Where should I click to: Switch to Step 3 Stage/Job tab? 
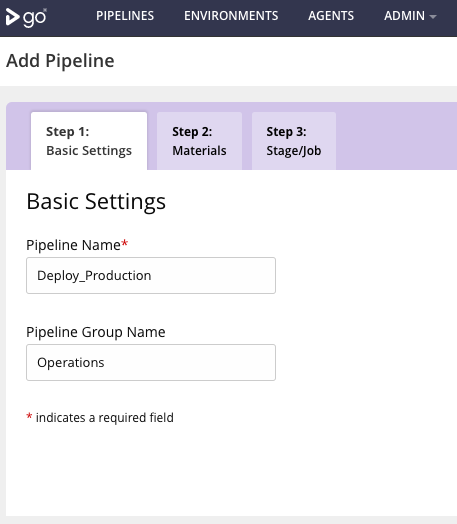point(294,141)
